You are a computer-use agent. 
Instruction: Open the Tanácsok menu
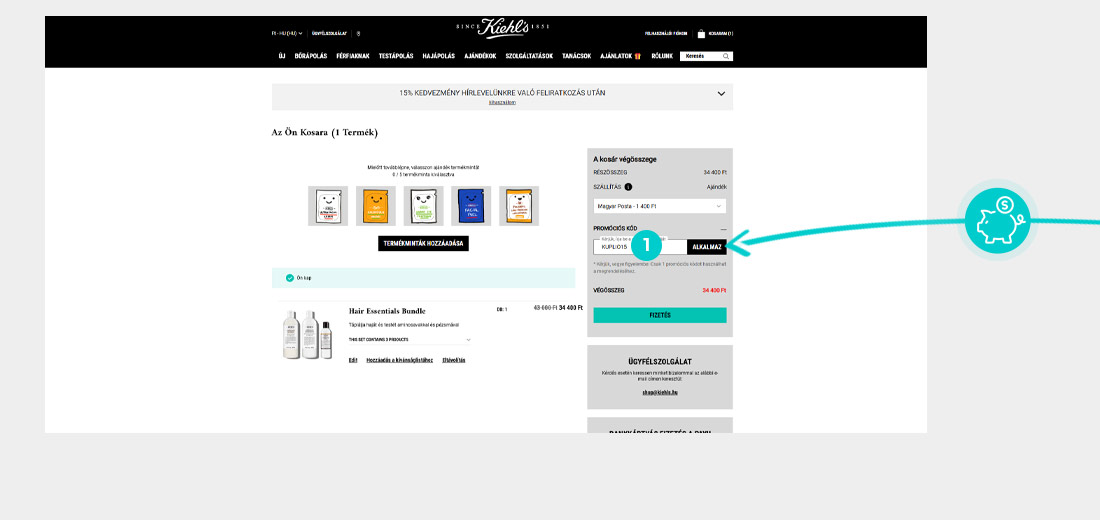pyautogui.click(x=577, y=56)
